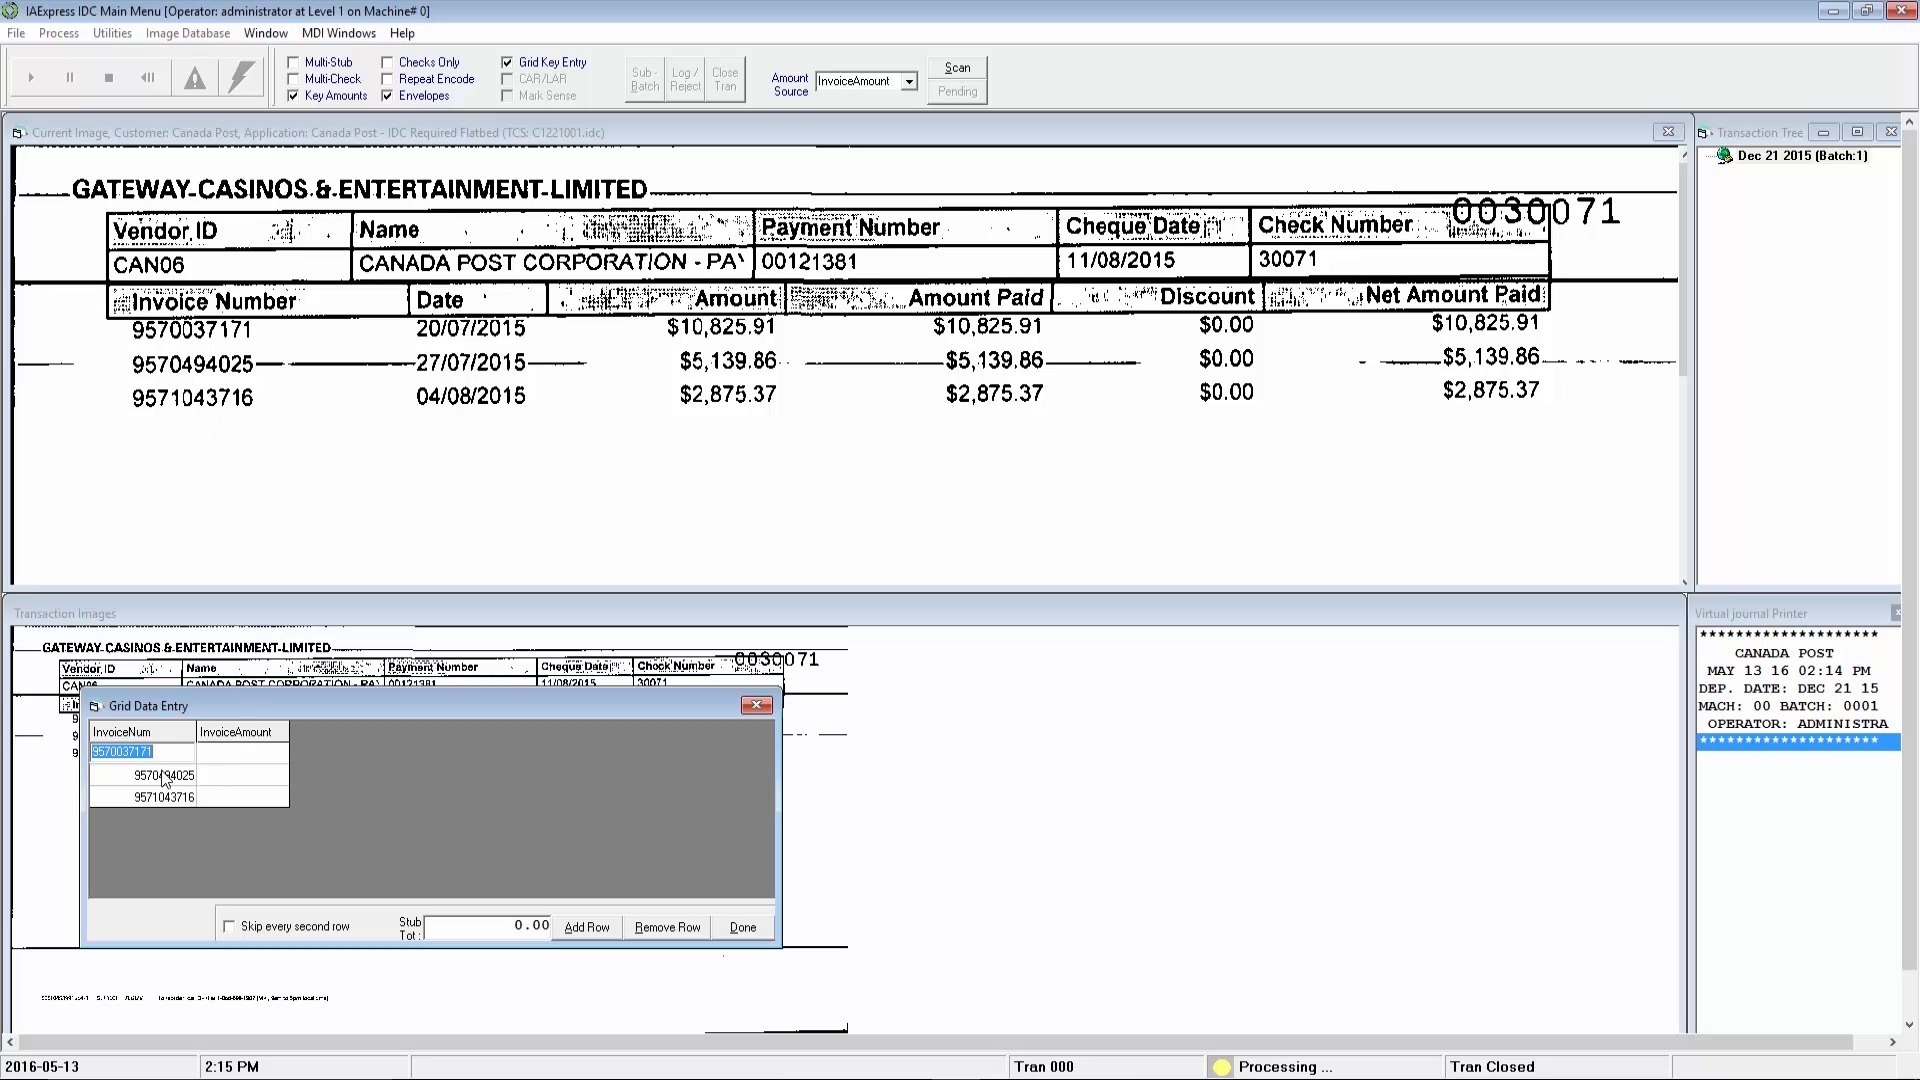Click the step-back icon in the toolbar
This screenshot has height=1080, width=1920.
[148, 77]
